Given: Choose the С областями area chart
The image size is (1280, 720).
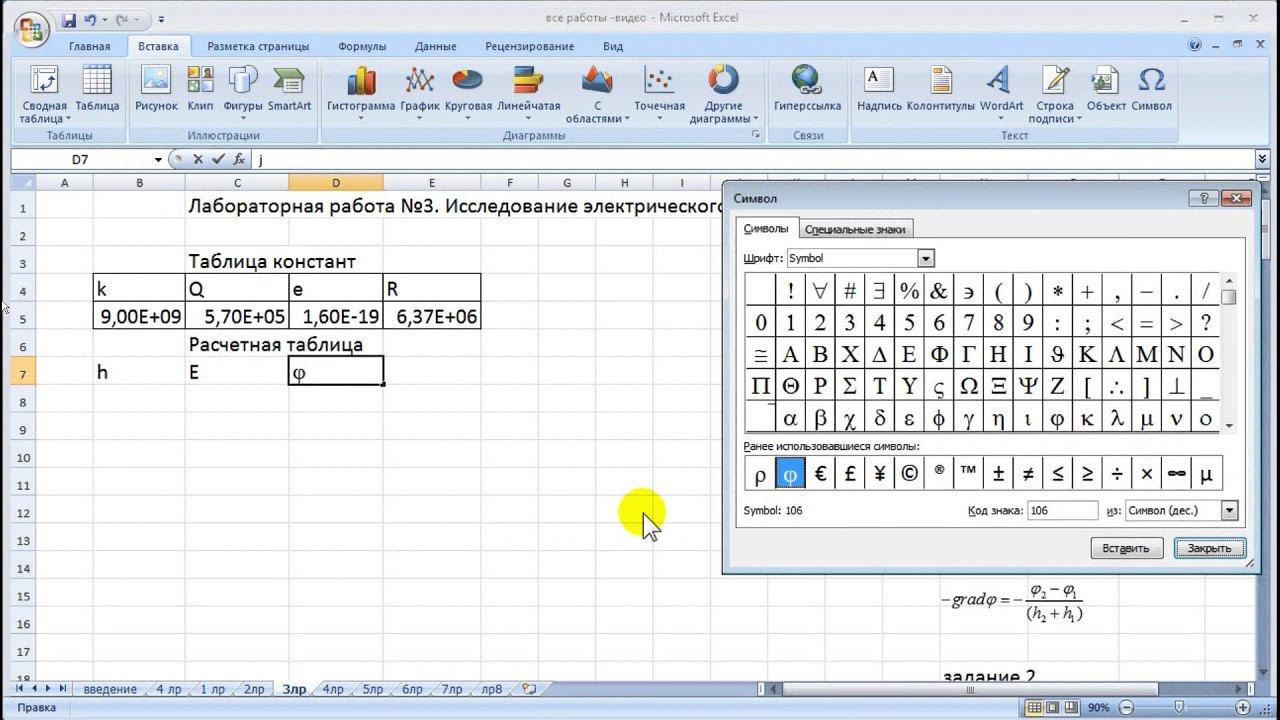Looking at the screenshot, I should point(597,94).
